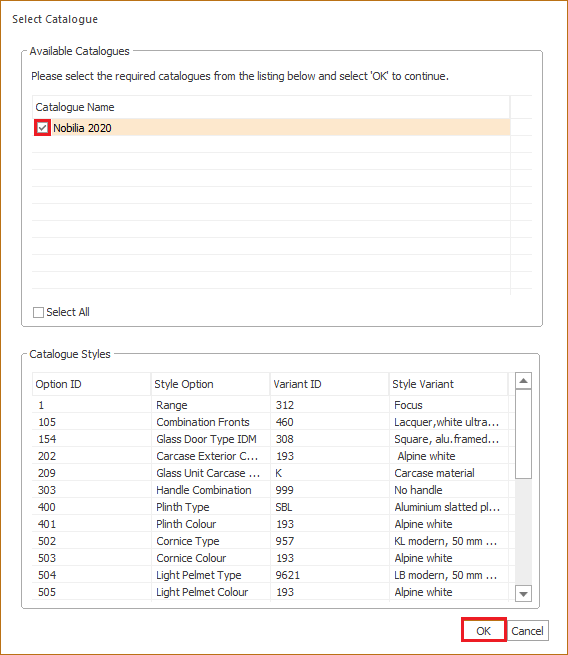Select the Glass Door Type IDM row
The width and height of the screenshot is (568, 655).
[x=270, y=439]
